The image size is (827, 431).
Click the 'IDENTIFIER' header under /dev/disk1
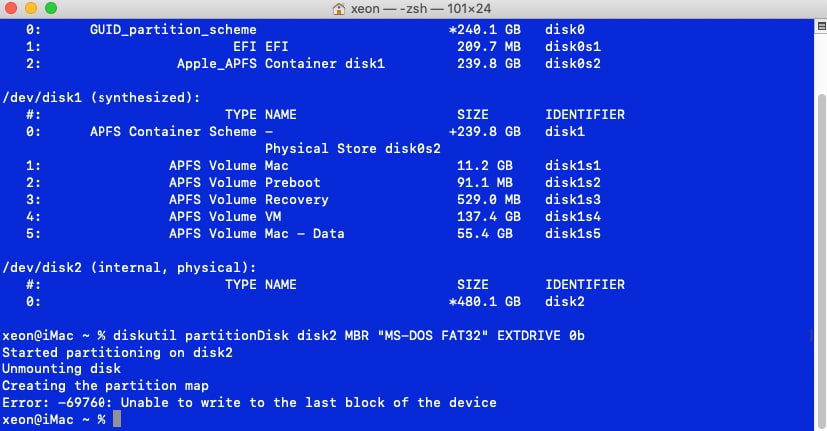585,114
